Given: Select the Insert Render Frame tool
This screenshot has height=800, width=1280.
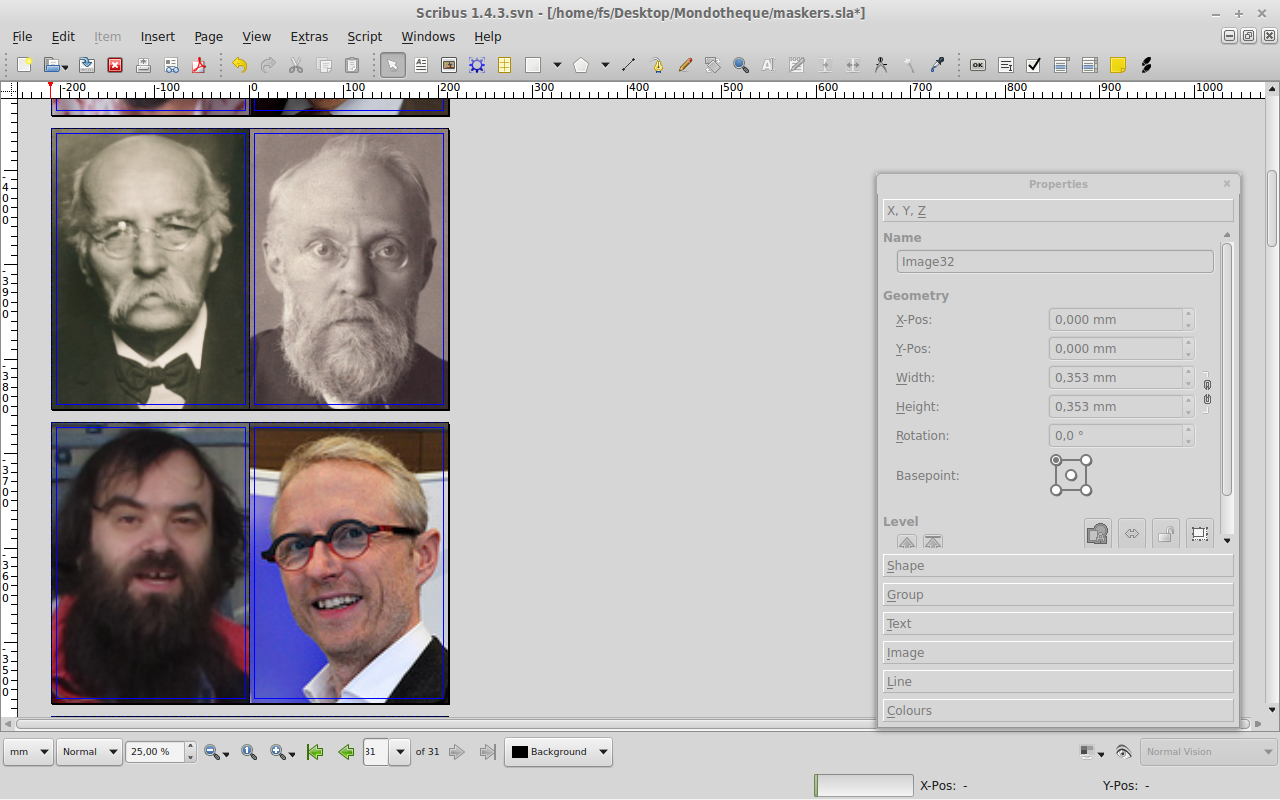Looking at the screenshot, I should [x=477, y=65].
